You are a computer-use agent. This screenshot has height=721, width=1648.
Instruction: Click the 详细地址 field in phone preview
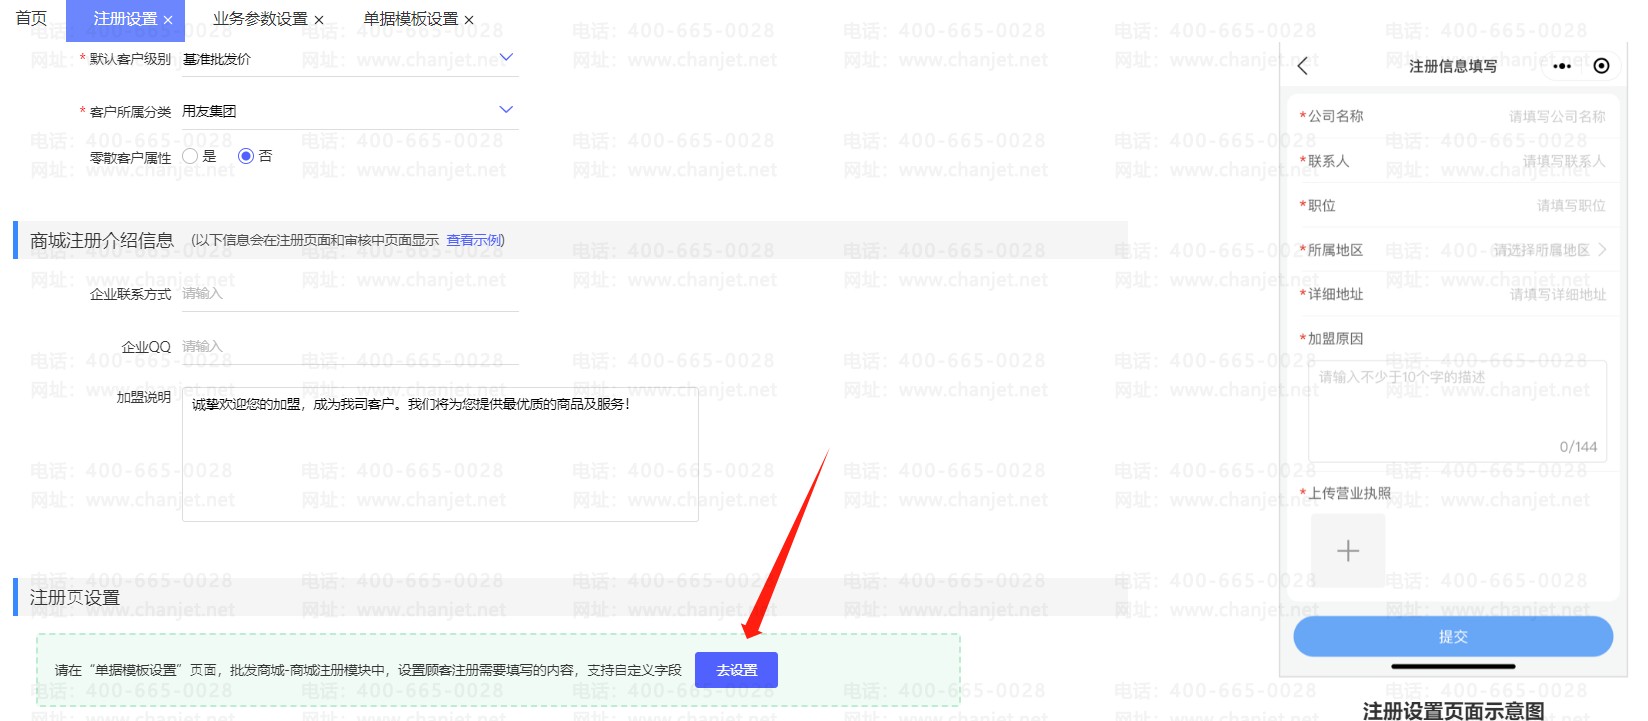click(1453, 294)
